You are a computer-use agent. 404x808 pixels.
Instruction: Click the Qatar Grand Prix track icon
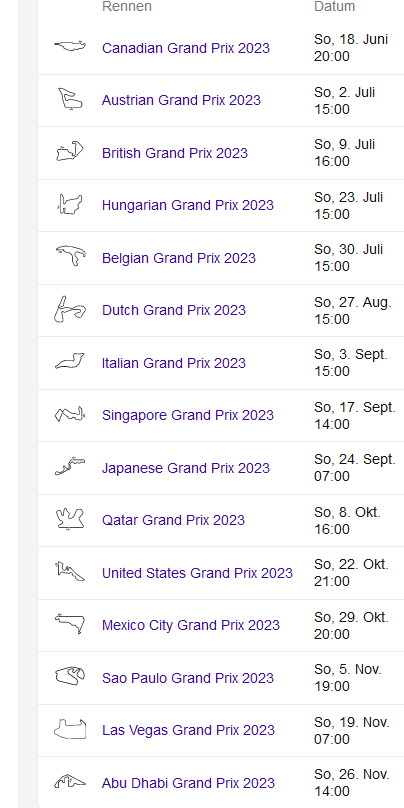tap(70, 519)
